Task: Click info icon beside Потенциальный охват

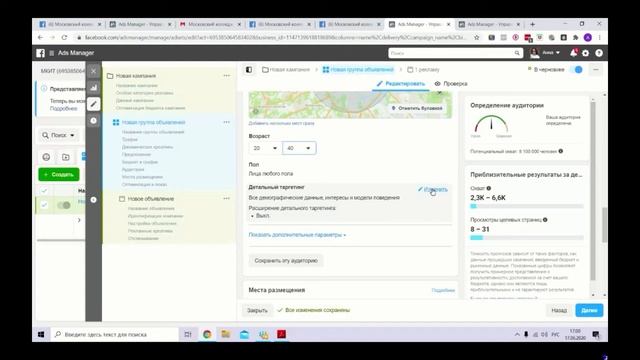Action: tap(561, 151)
